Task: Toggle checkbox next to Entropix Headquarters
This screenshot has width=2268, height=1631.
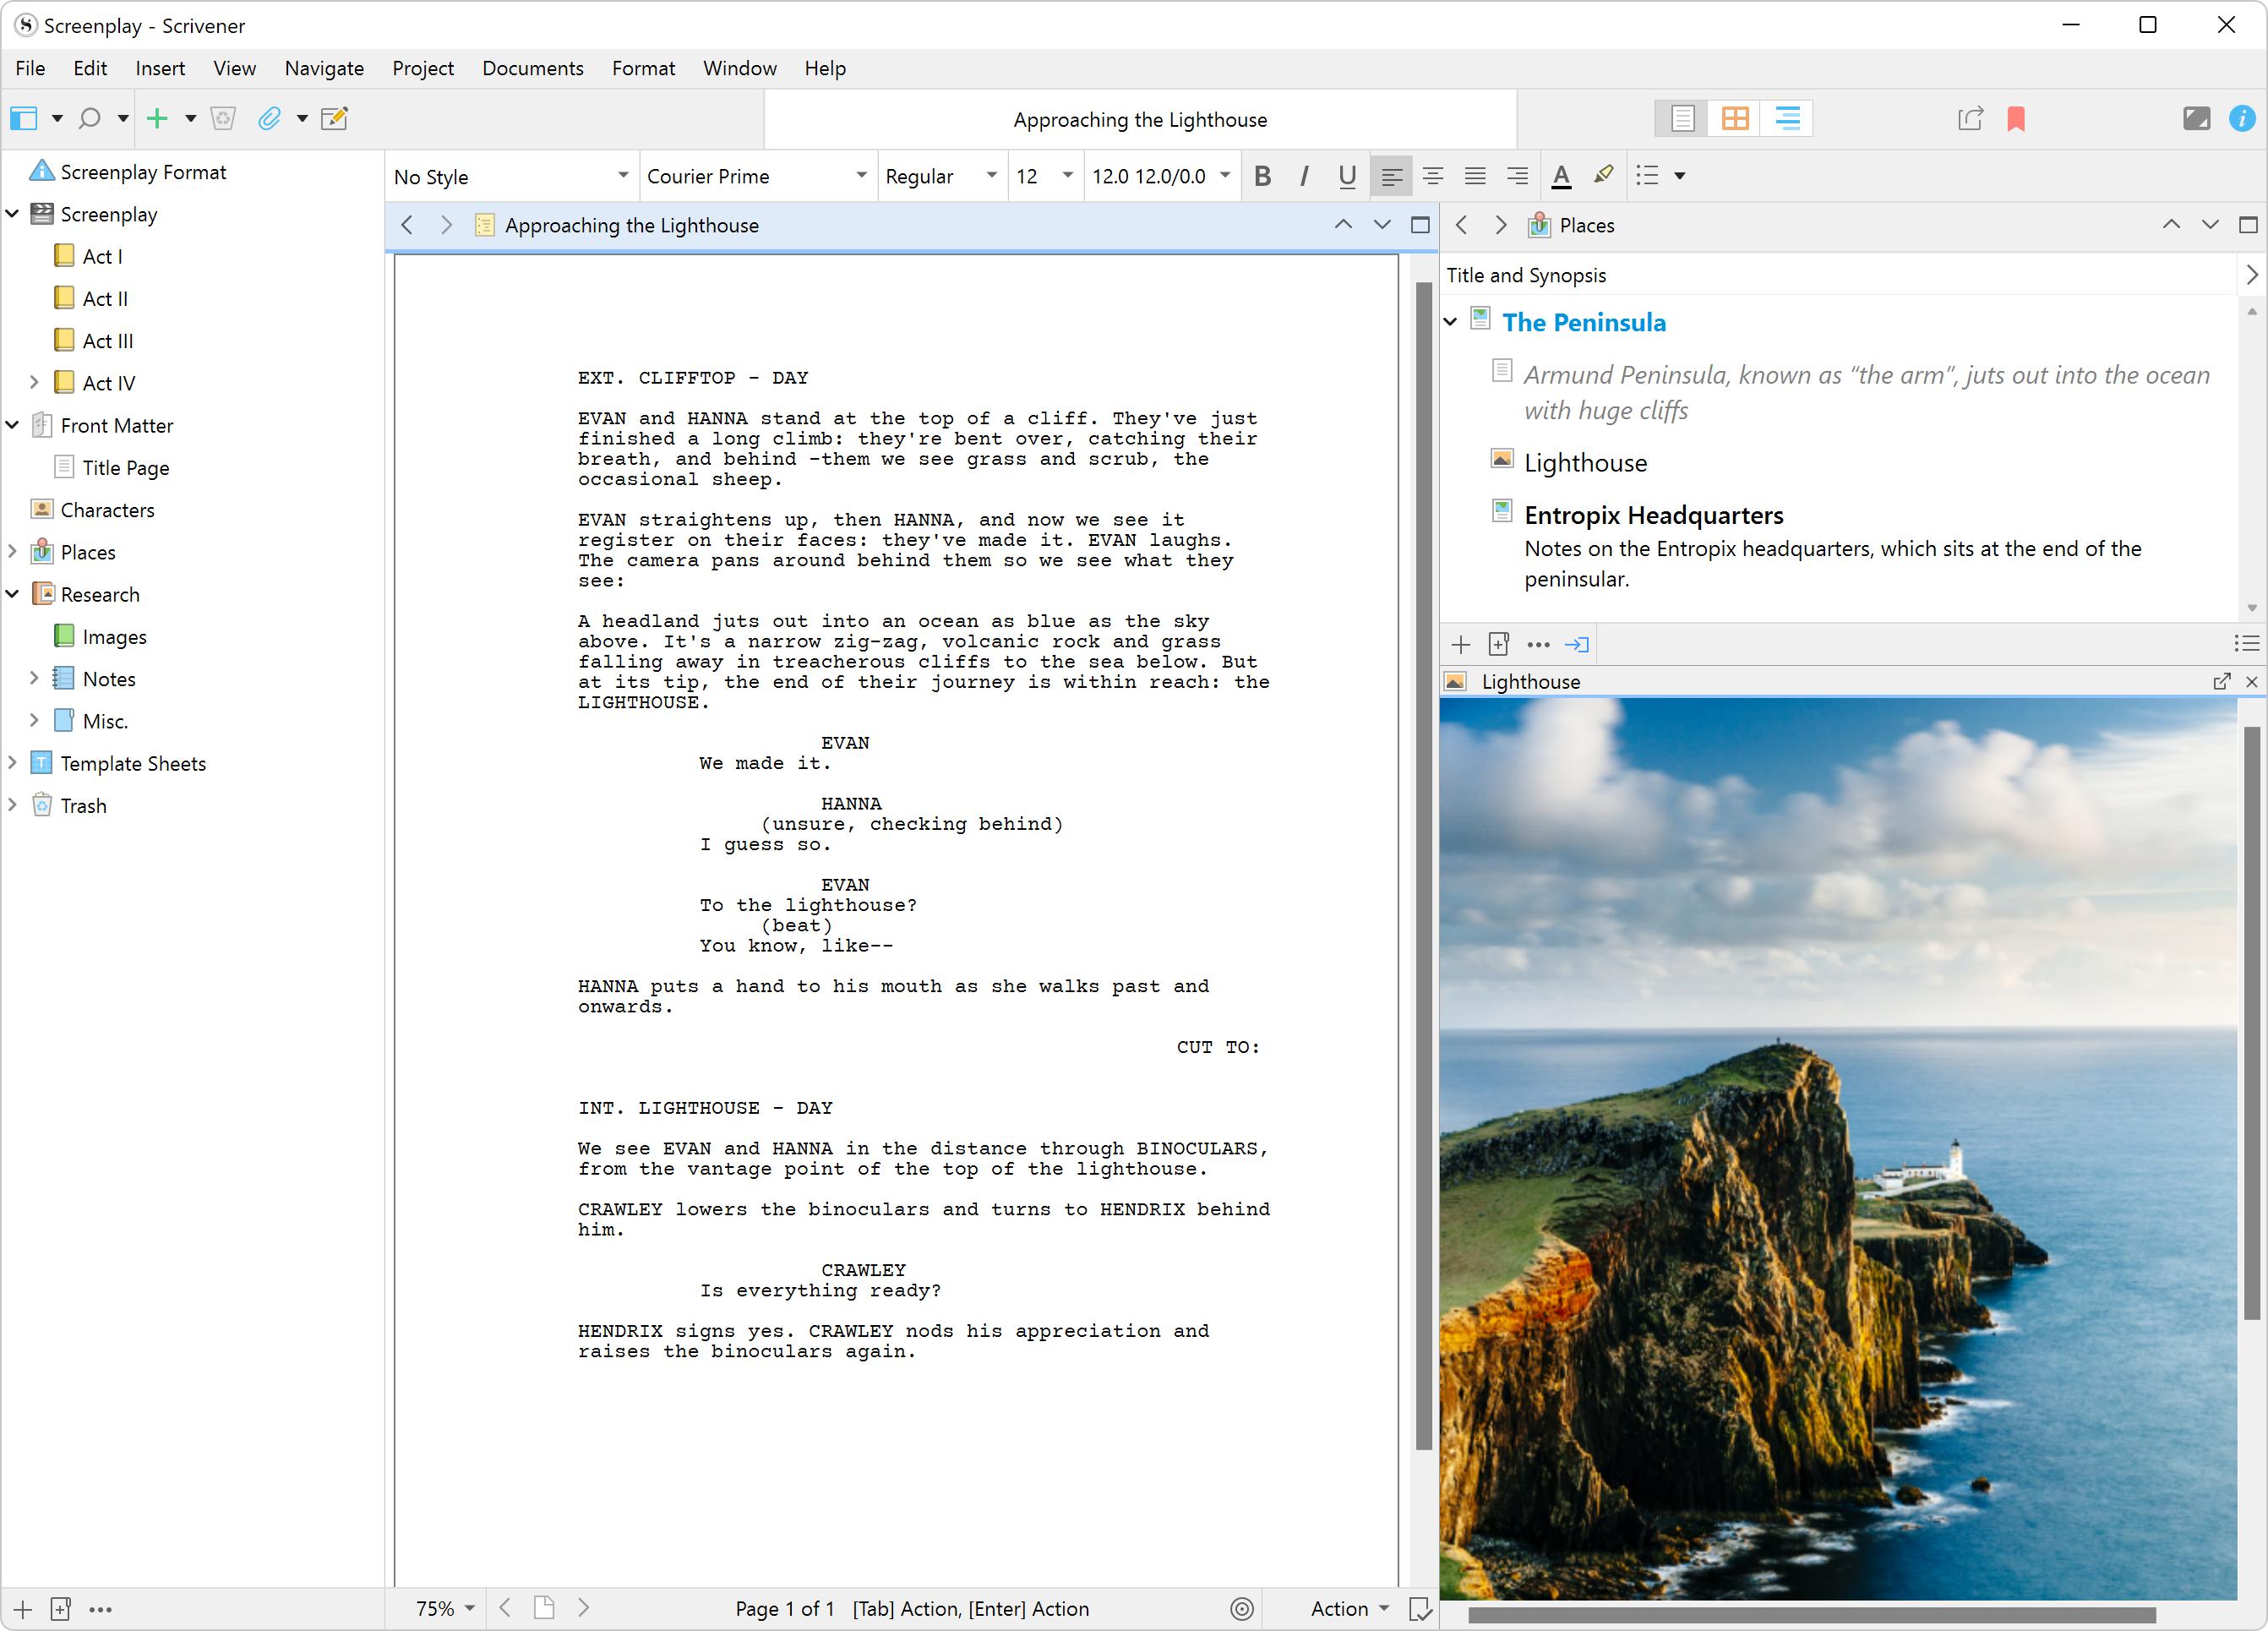Action: click(1502, 515)
